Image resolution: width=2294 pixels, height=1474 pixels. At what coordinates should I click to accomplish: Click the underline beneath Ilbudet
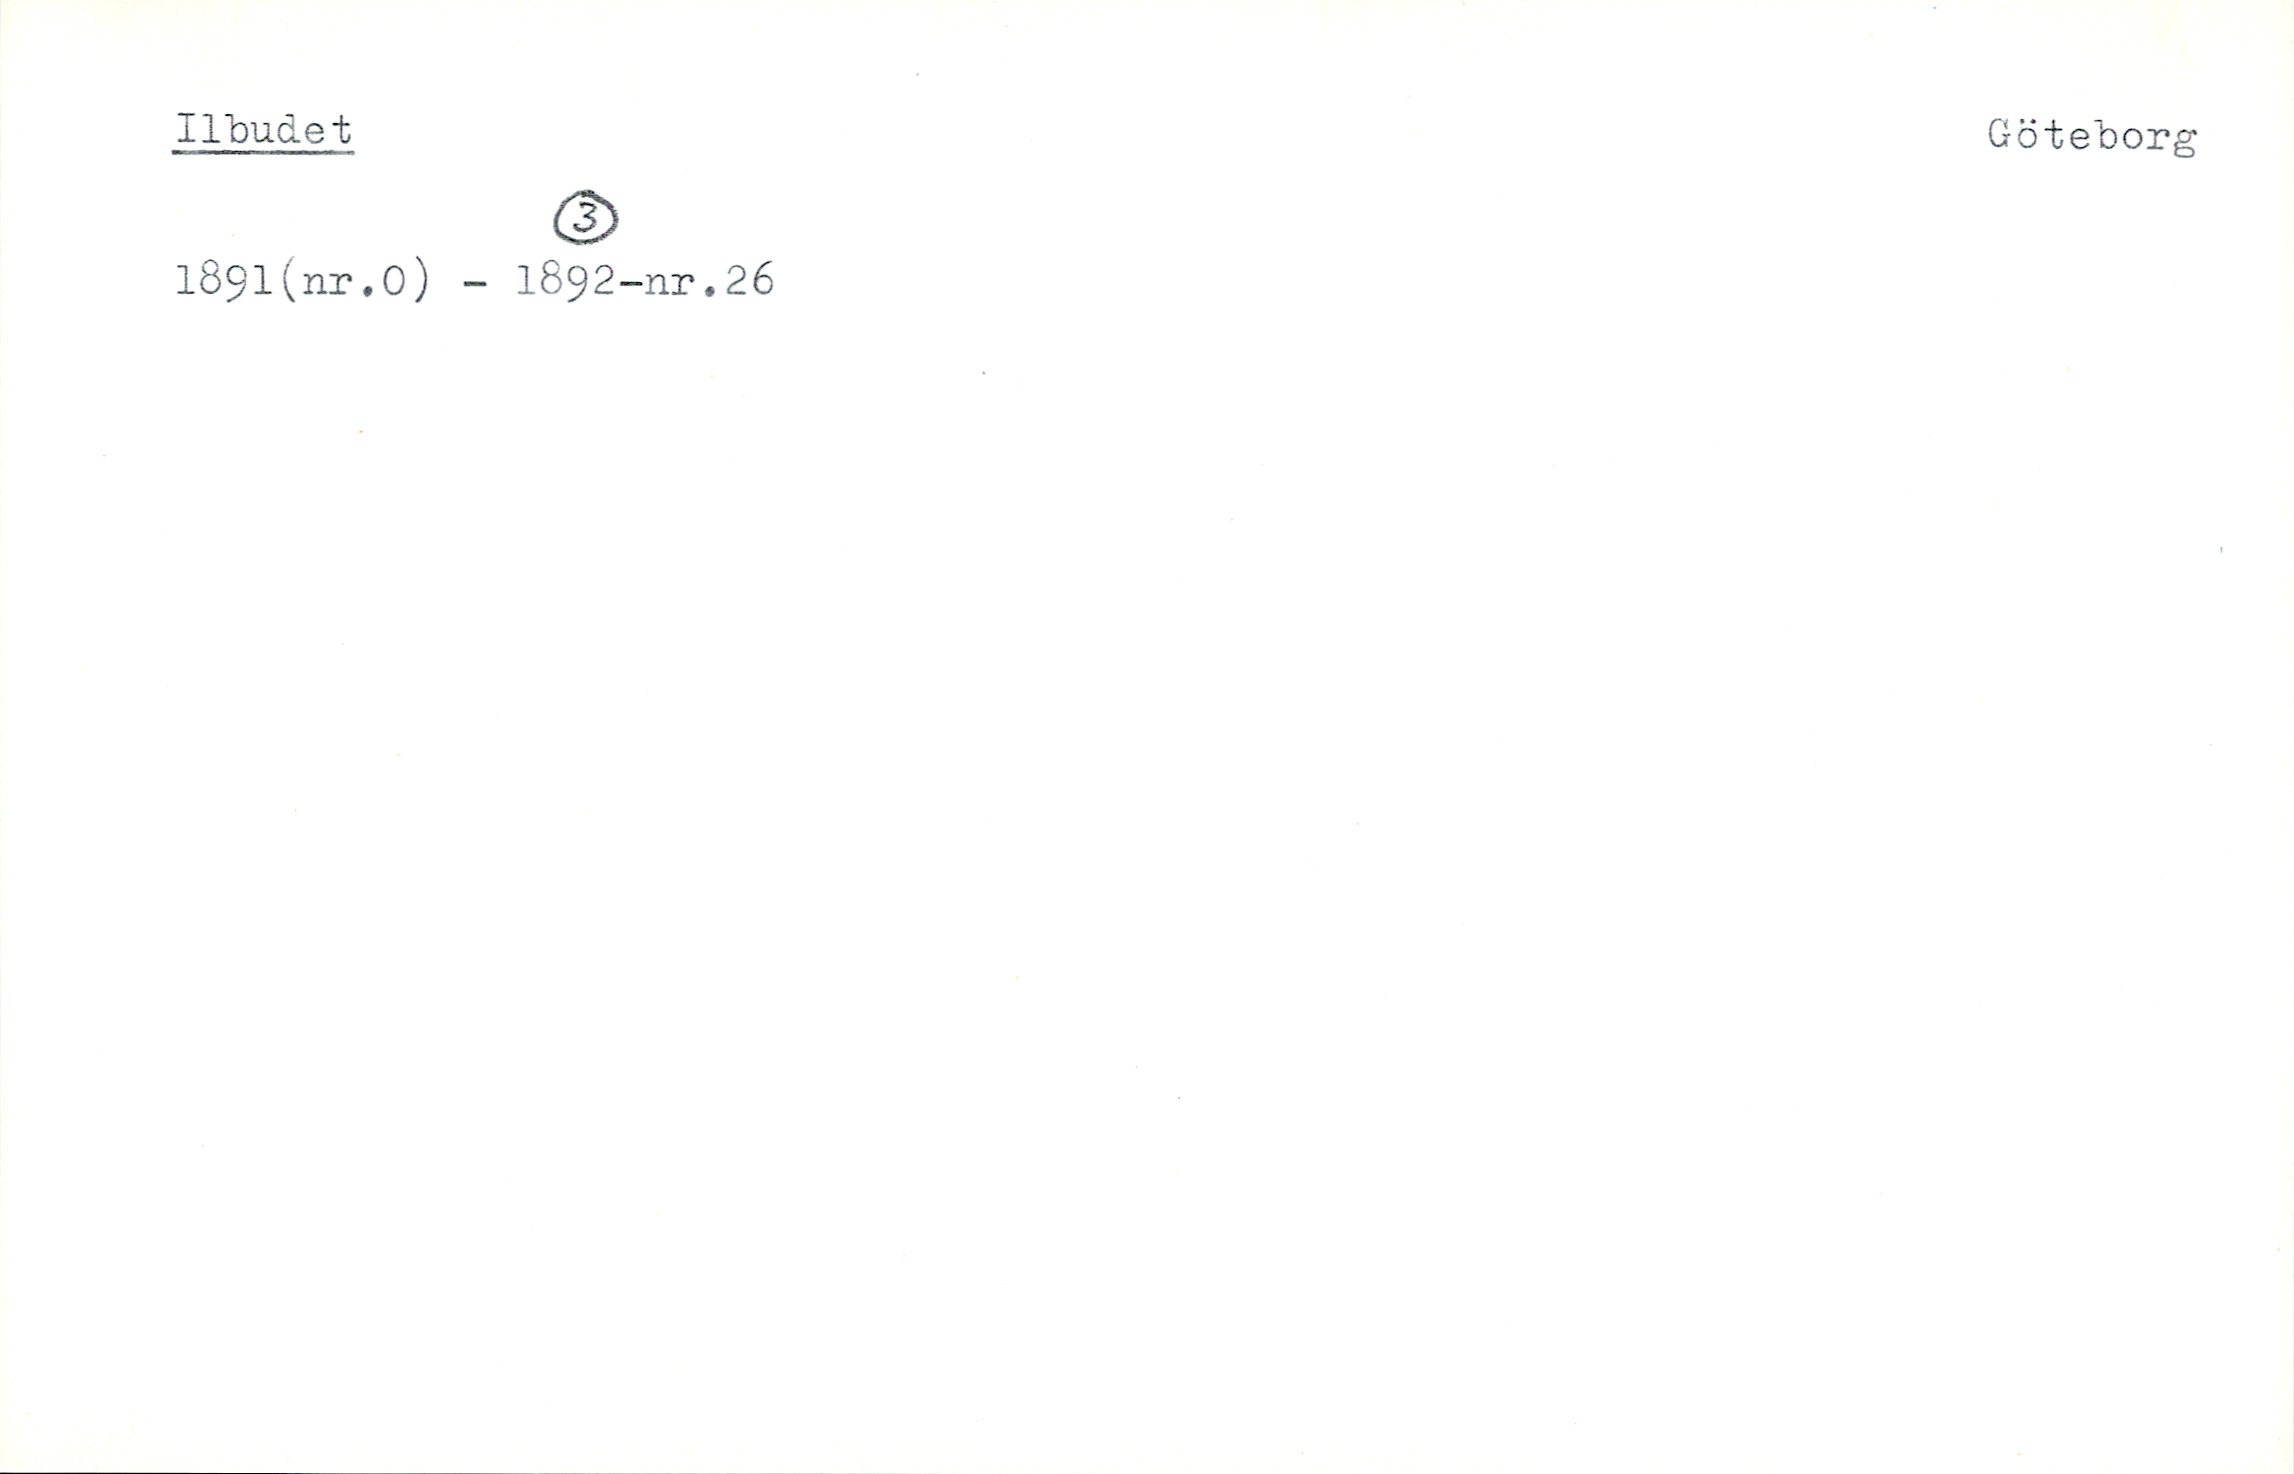click(263, 153)
